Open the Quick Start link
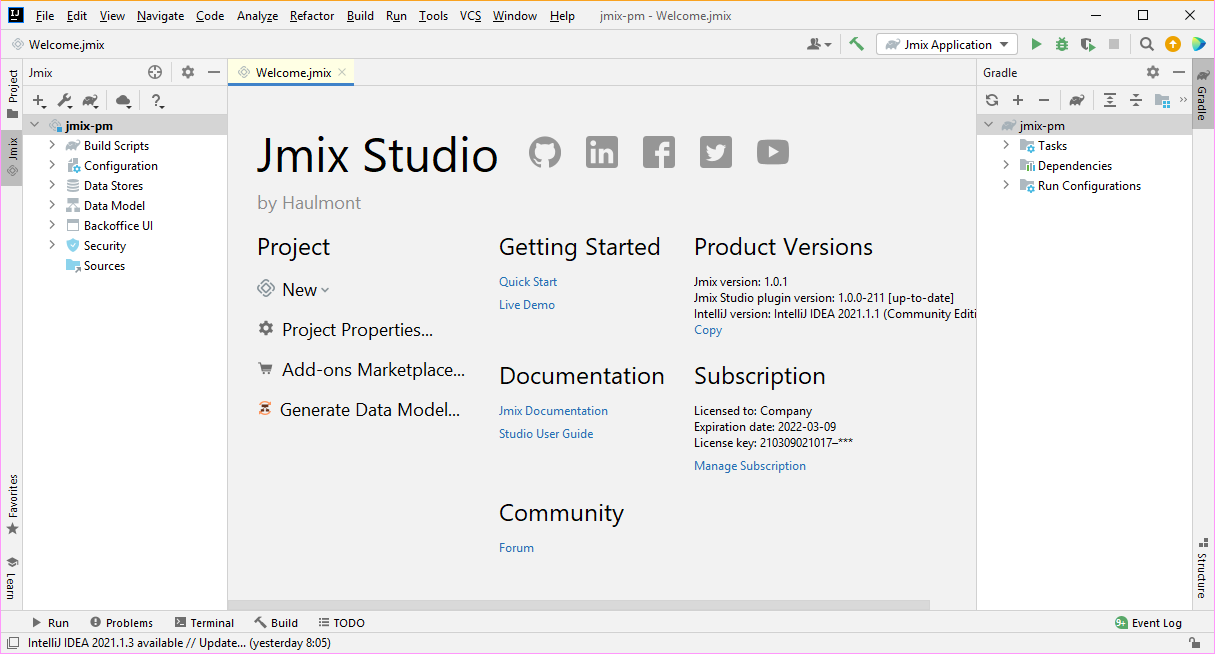The image size is (1215, 654). tap(528, 282)
